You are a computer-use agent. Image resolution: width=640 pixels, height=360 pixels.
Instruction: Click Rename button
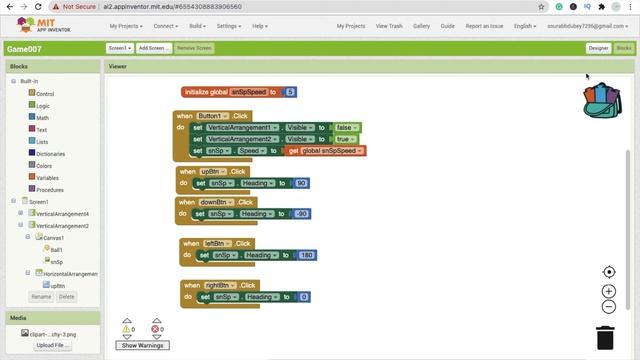click(41, 297)
